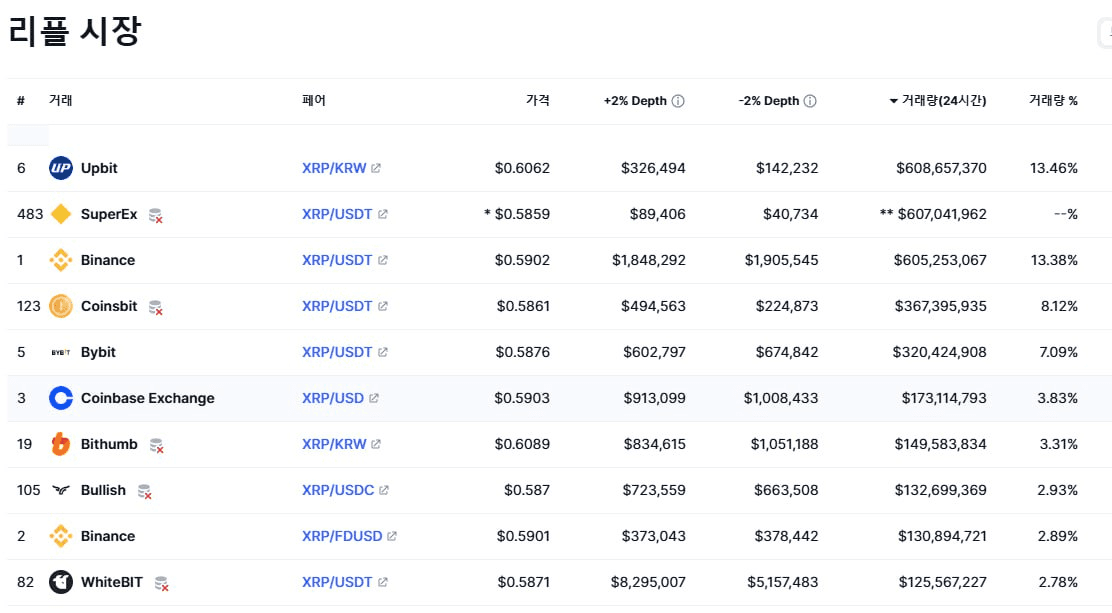Sort by the 페어 column header
The image size is (1112, 613).
(314, 101)
